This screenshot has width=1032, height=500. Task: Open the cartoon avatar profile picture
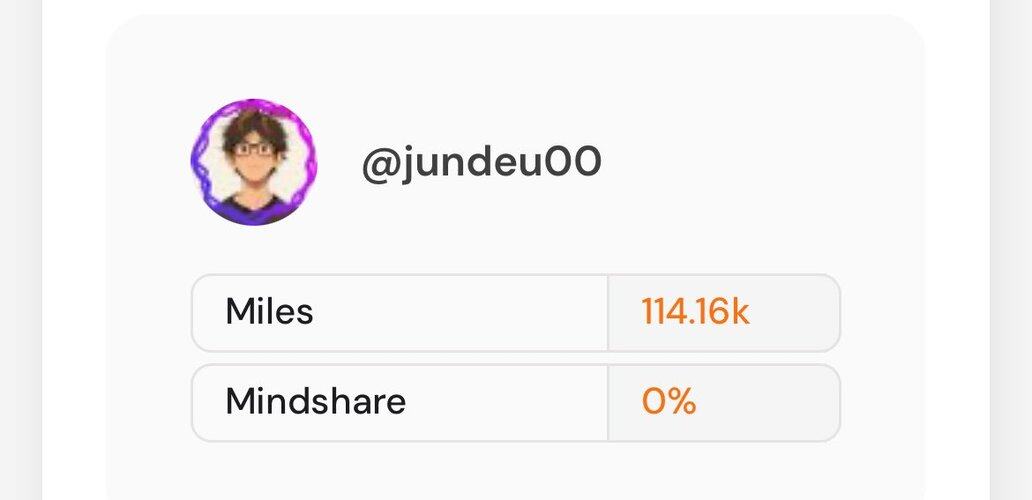(x=253, y=162)
